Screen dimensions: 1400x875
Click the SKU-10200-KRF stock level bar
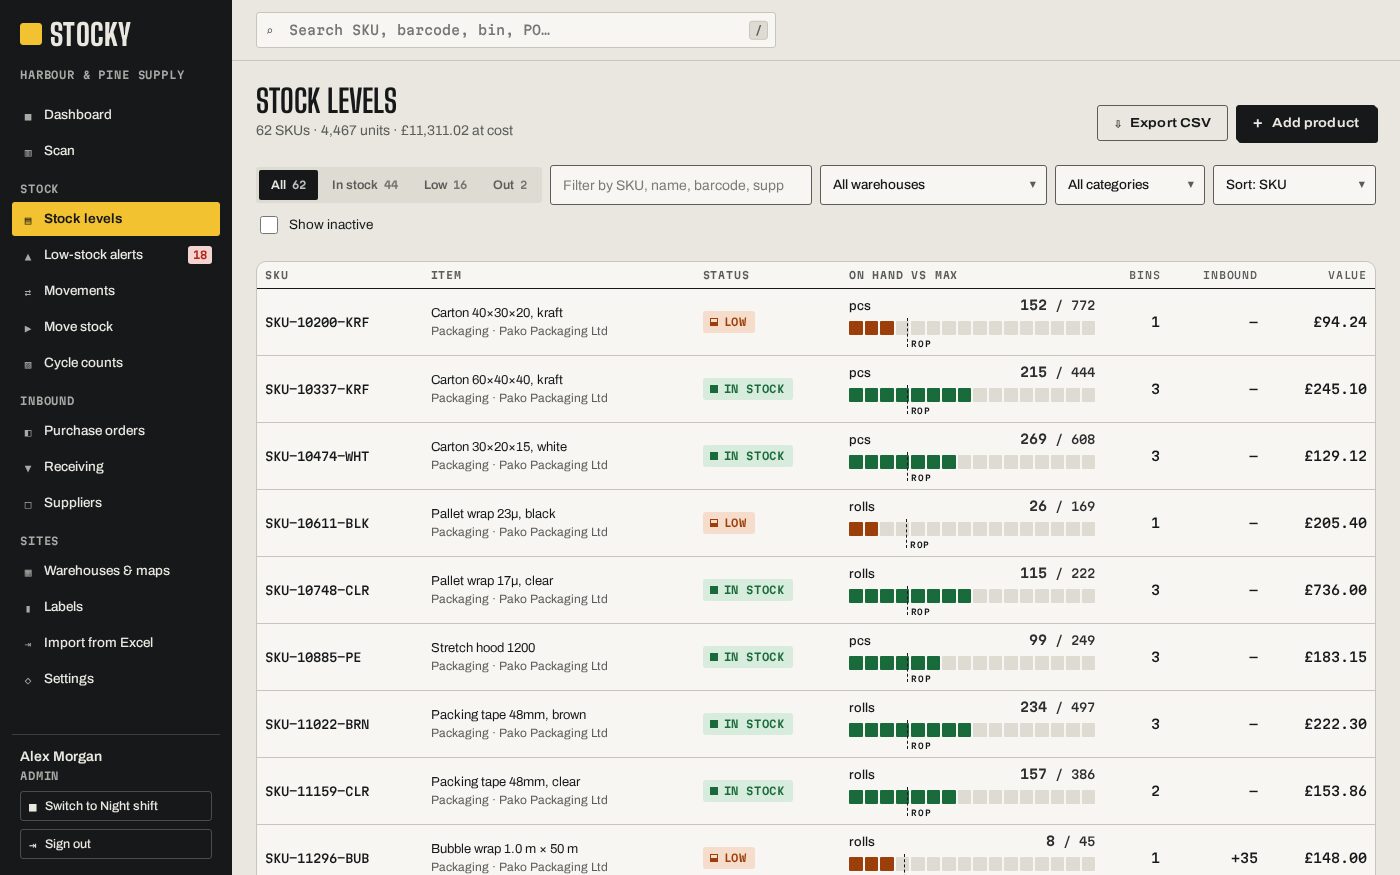coord(972,328)
